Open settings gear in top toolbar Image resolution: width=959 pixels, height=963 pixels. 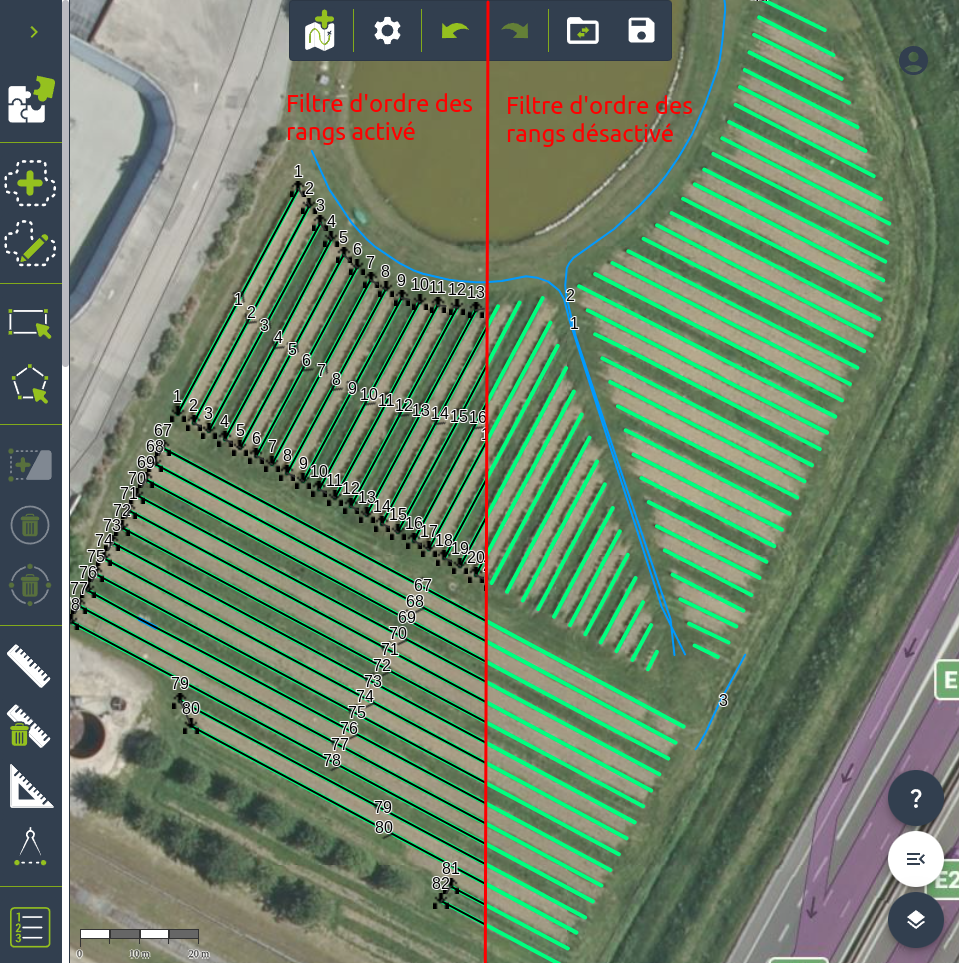coord(387,31)
